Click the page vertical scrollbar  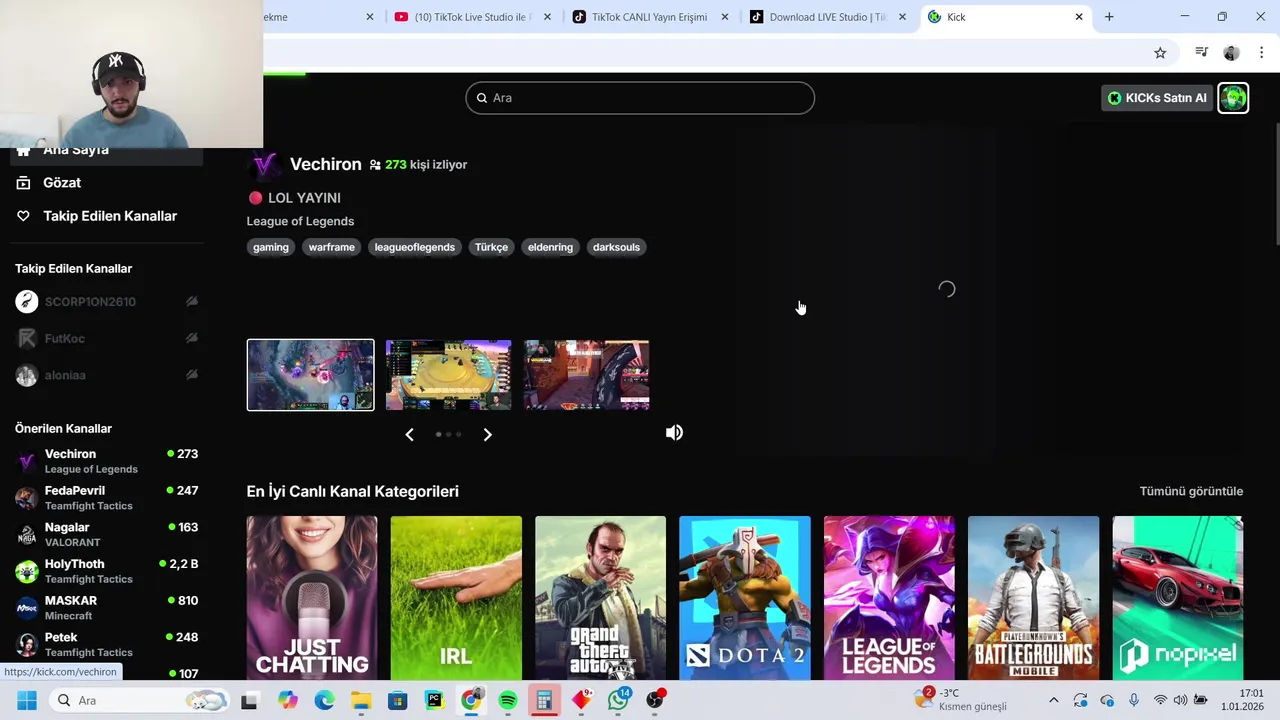click(x=1275, y=185)
